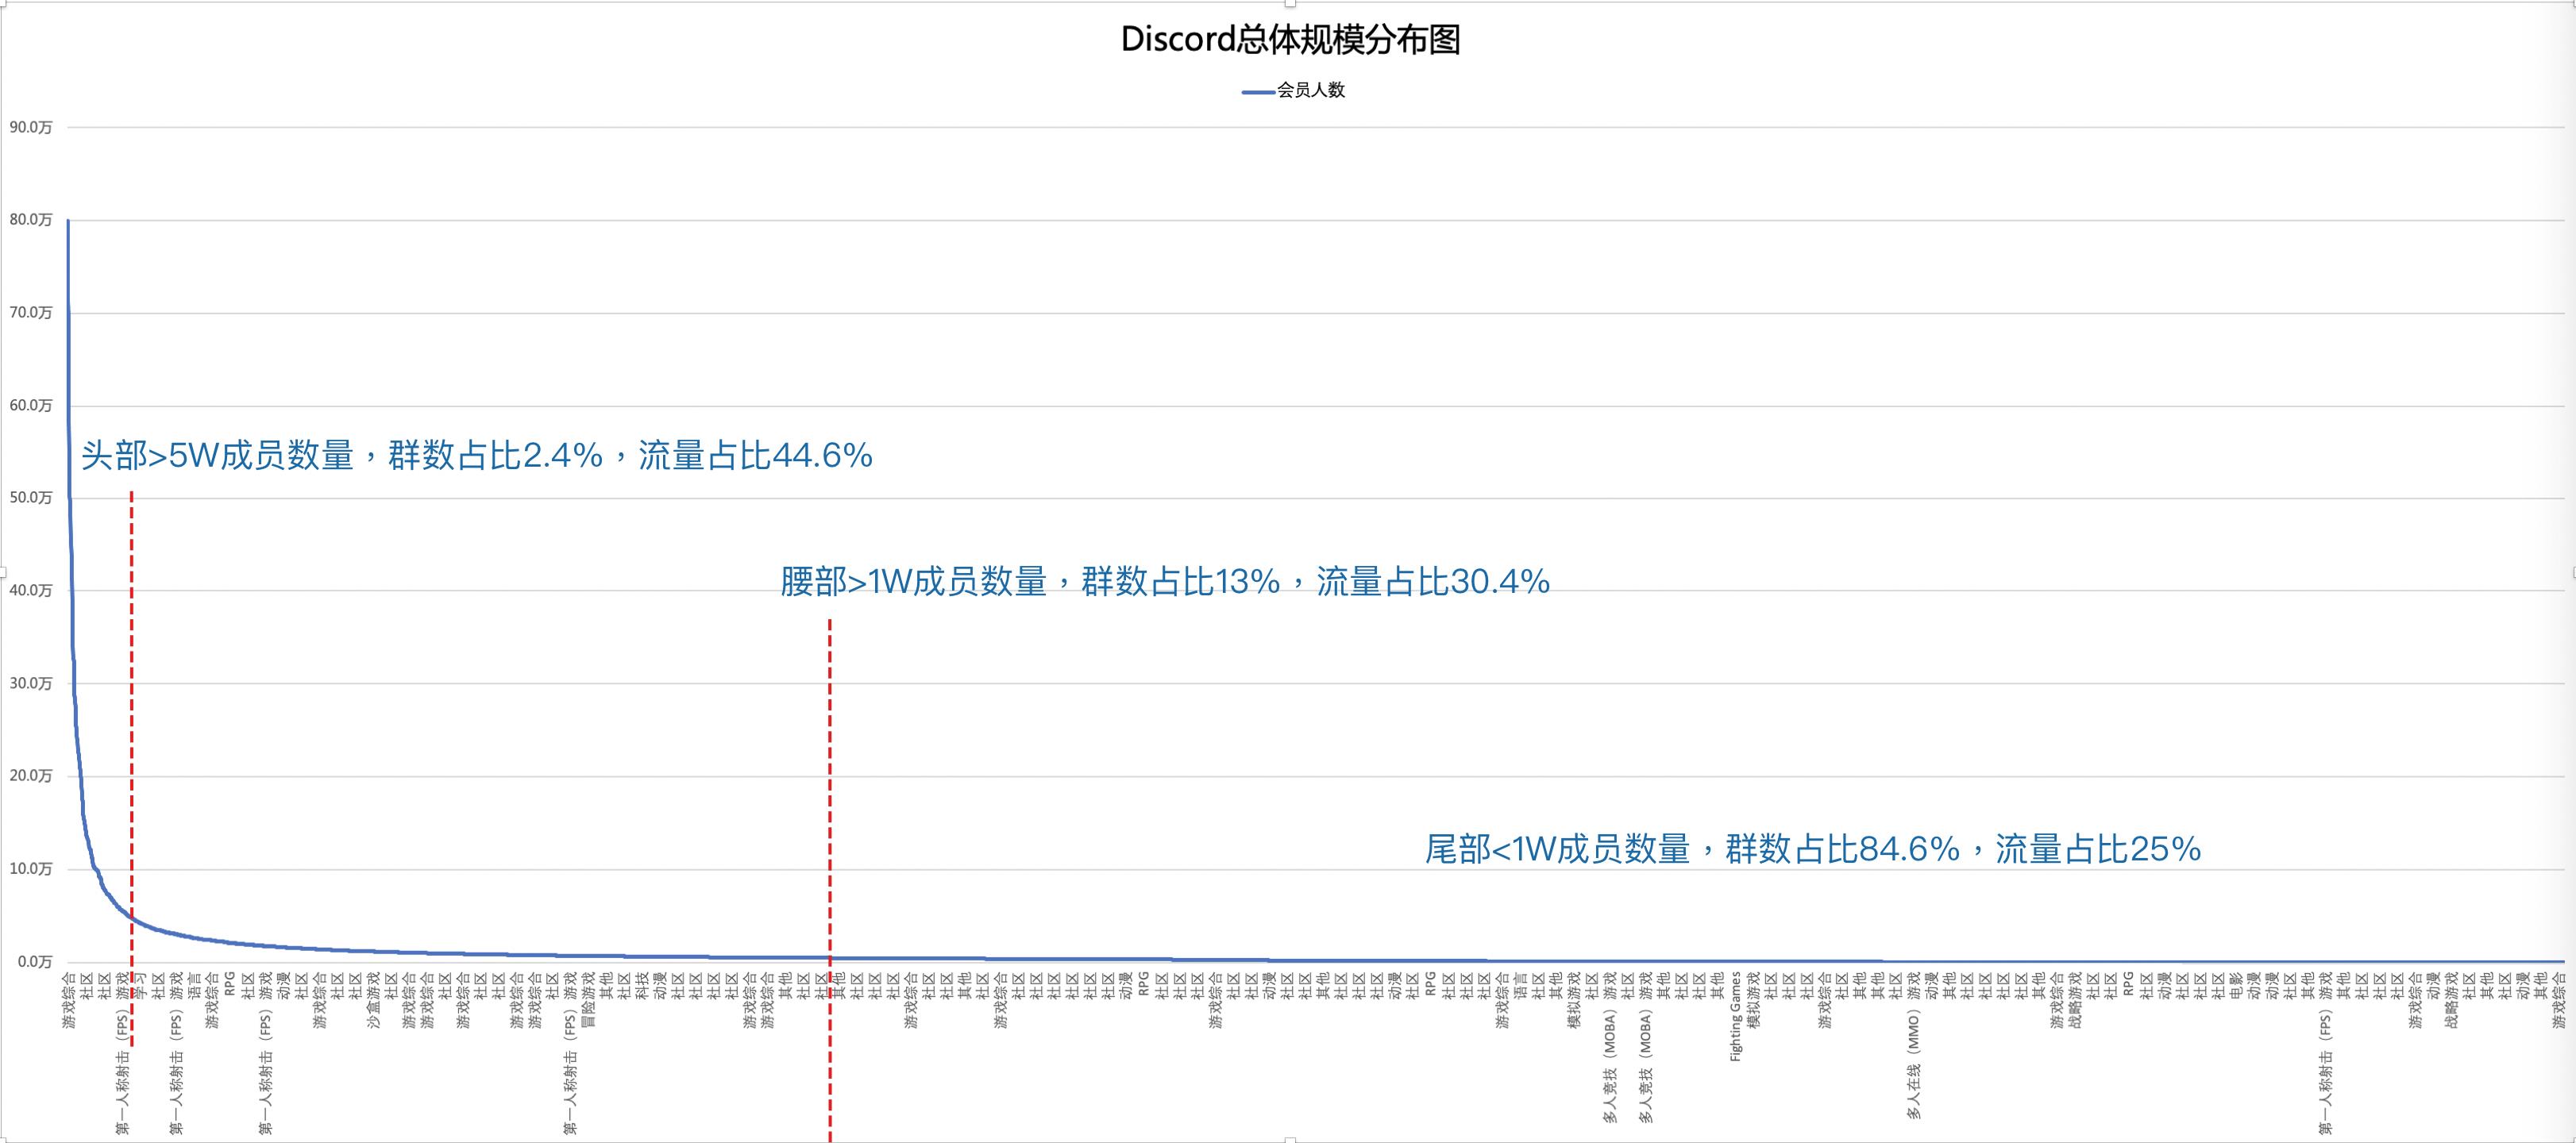Click the blue line sample in the legend

pos(1258,91)
